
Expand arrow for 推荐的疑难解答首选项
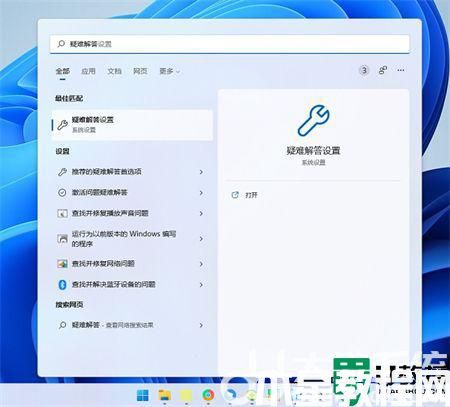tap(201, 172)
